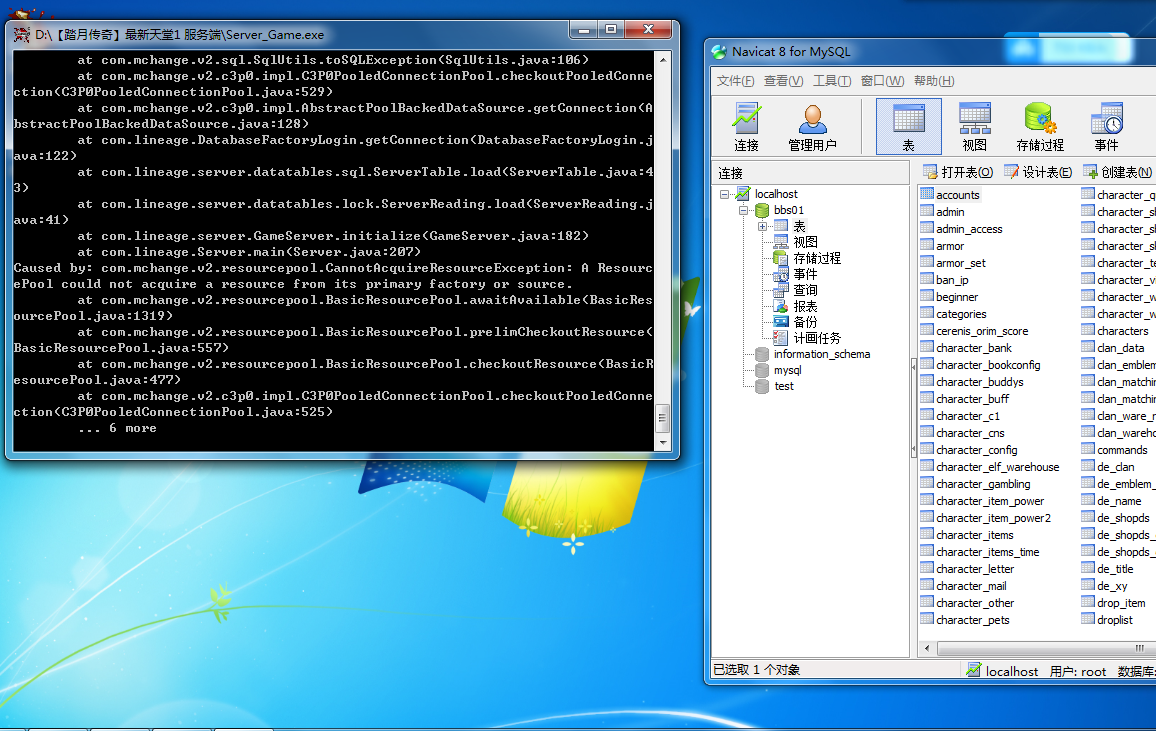
Task: Select character_elf_warehouse table
Action: tap(997, 467)
